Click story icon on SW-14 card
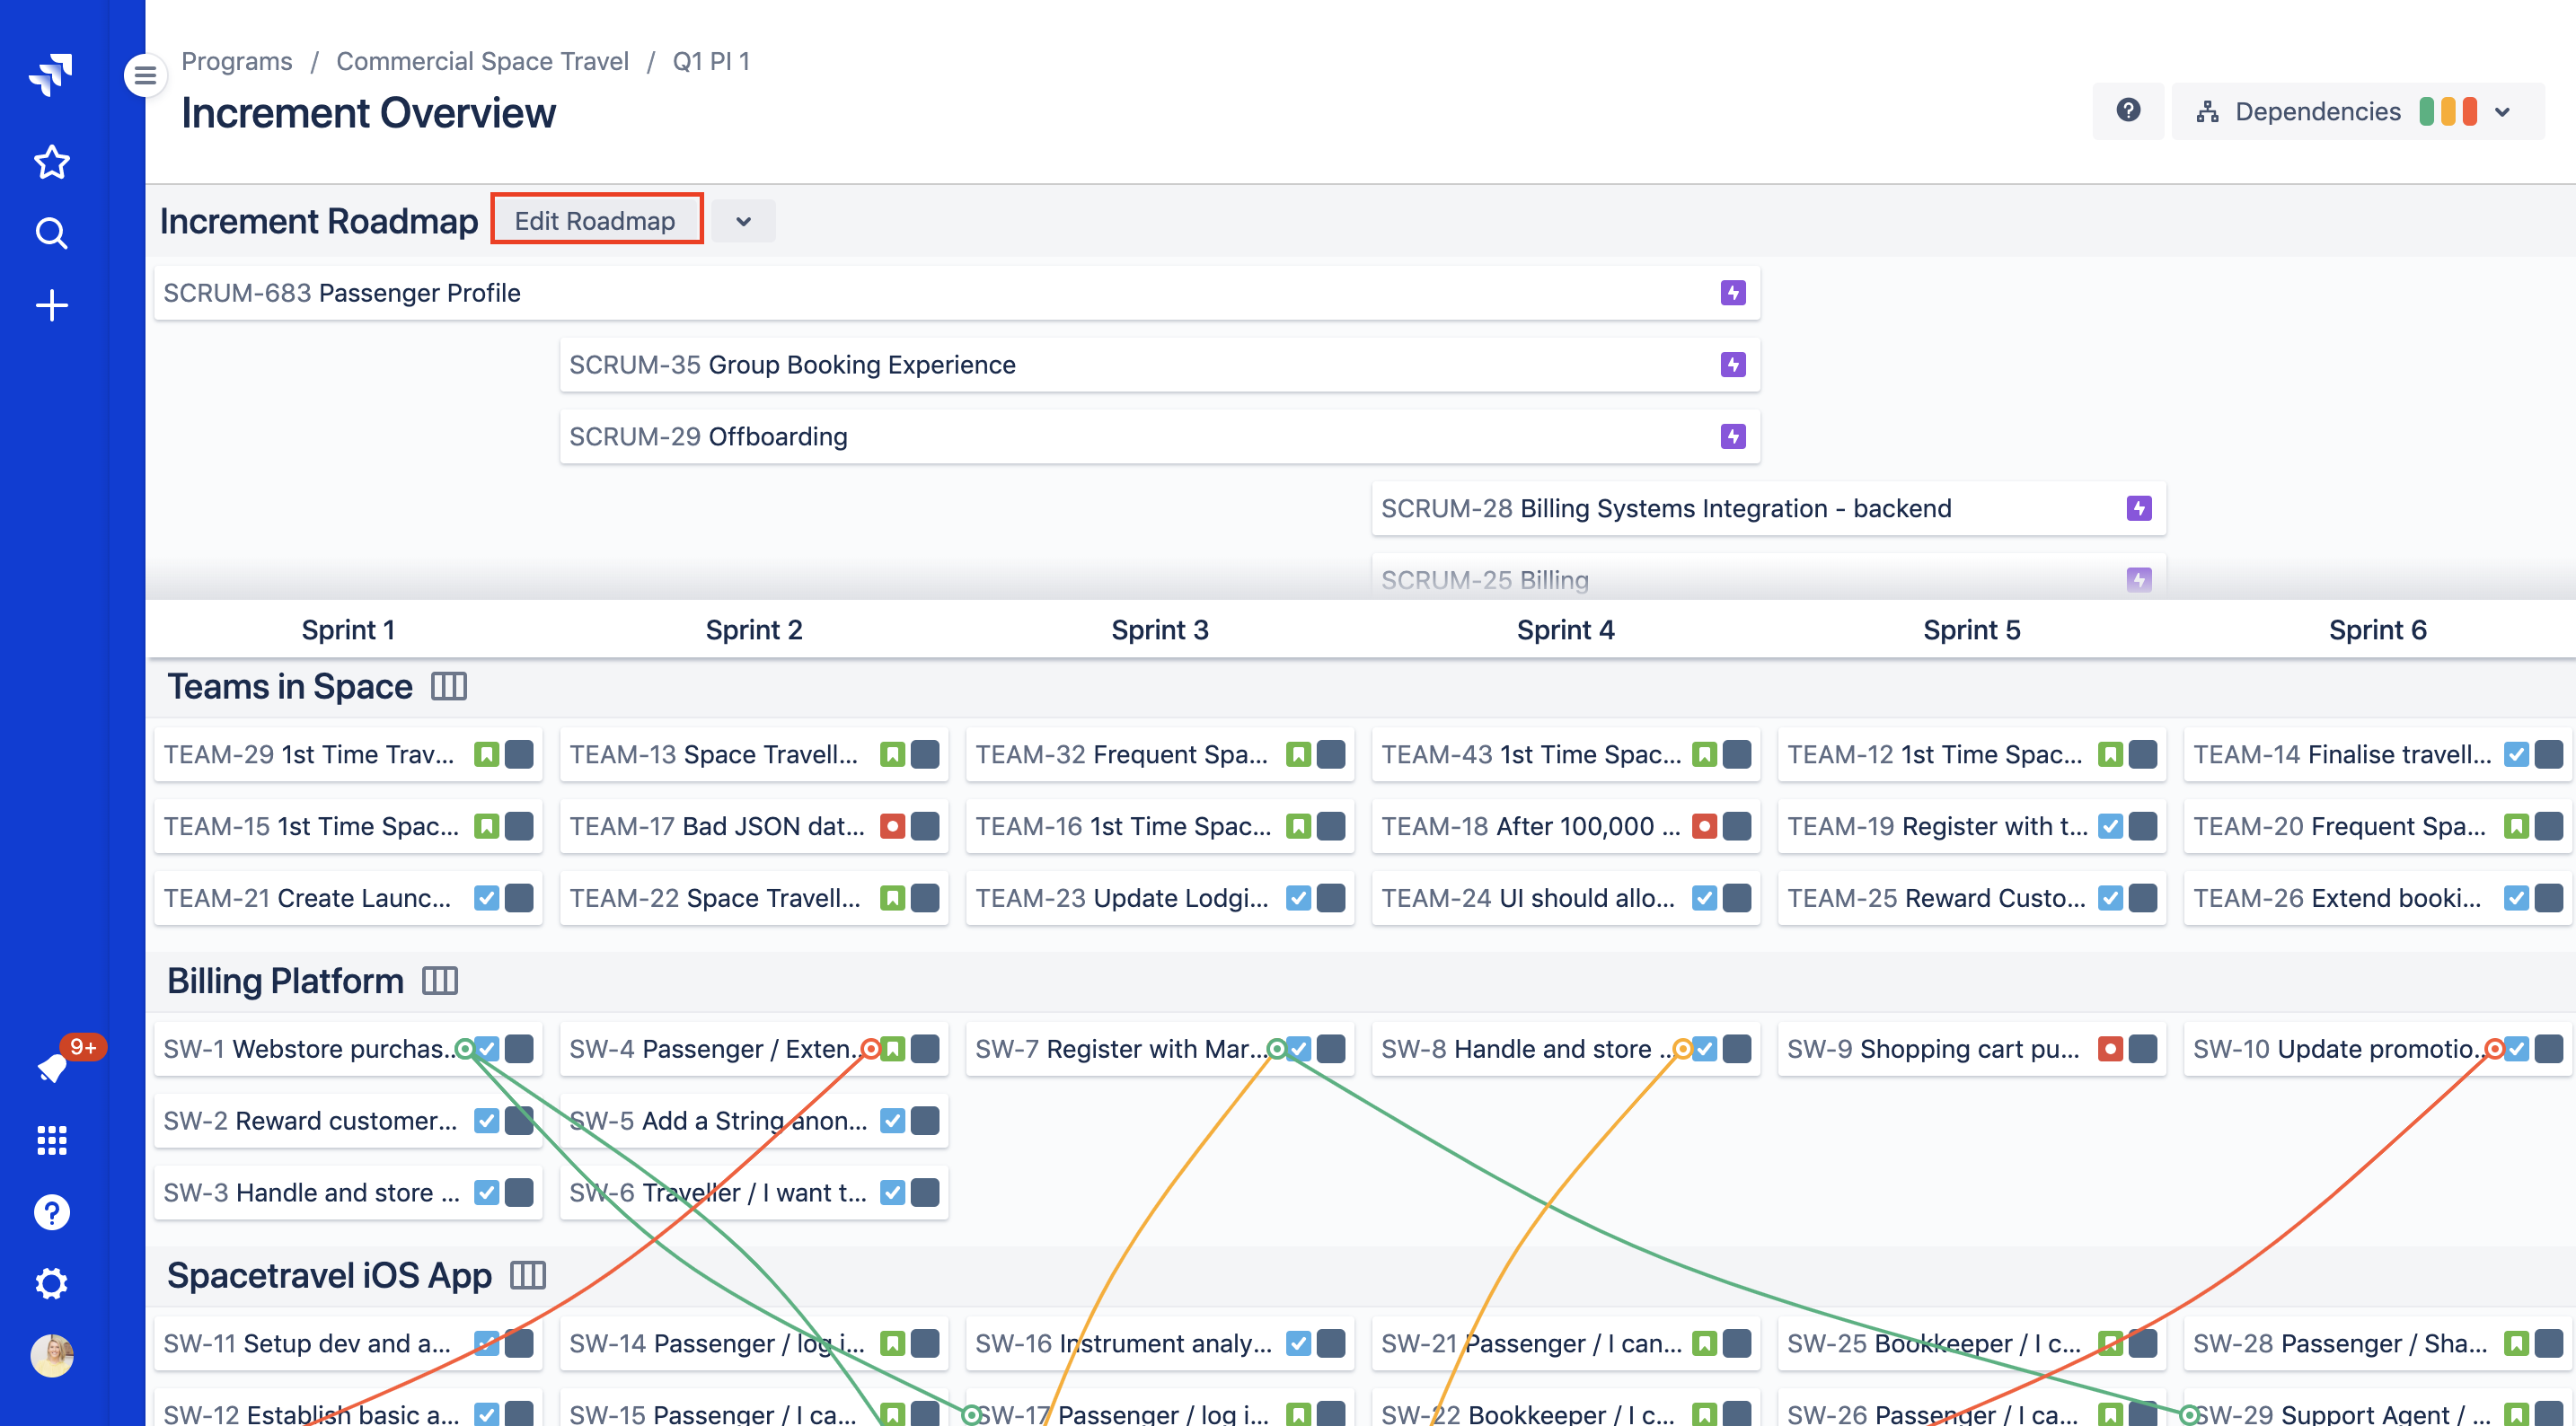This screenshot has height=1426, width=2576. coord(892,1343)
